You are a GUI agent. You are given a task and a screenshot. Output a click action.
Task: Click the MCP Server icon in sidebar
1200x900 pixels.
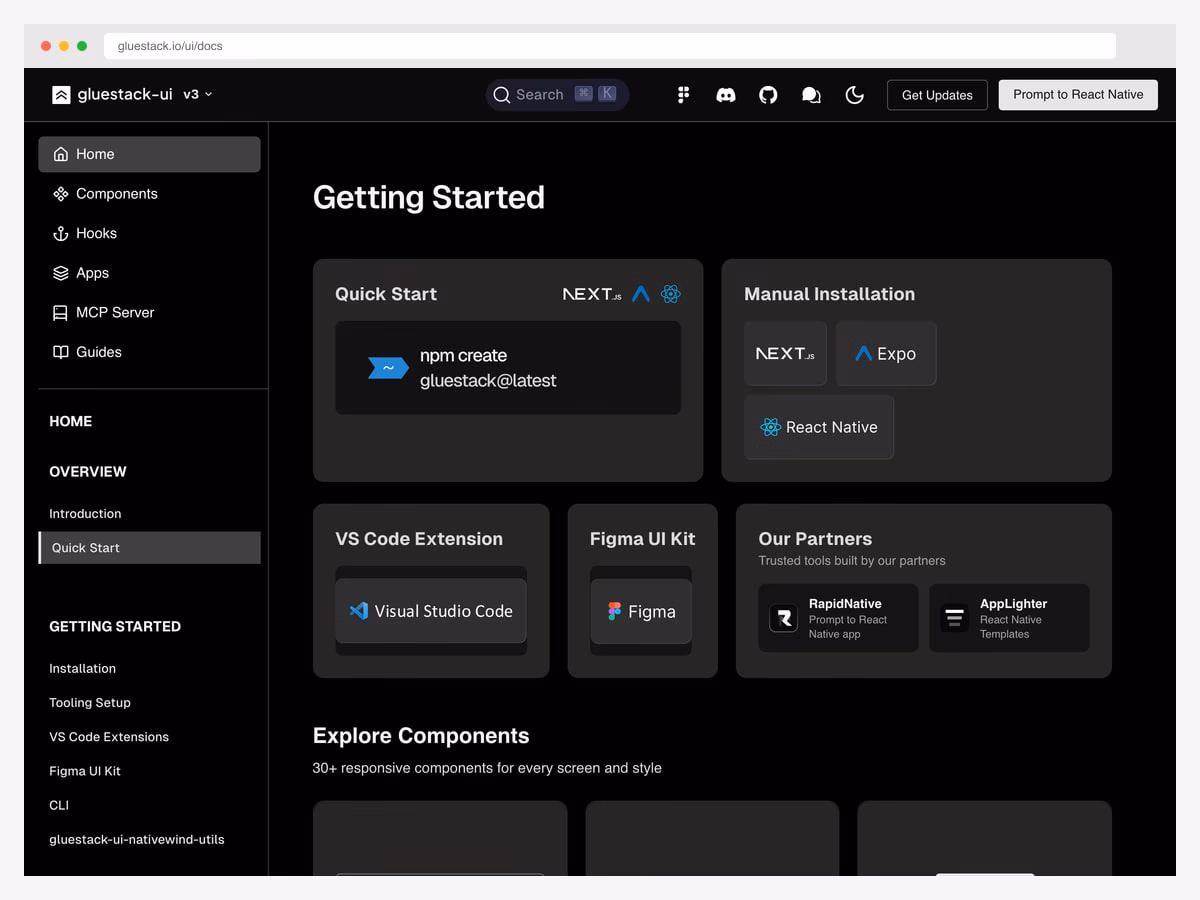coord(60,312)
